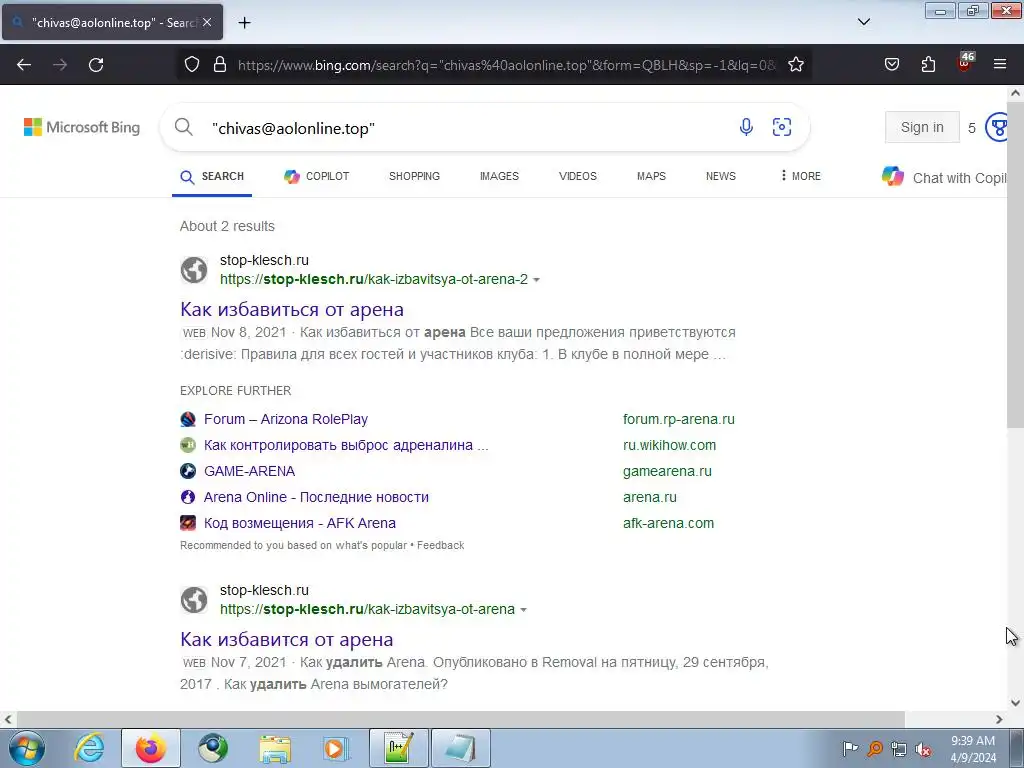Click the gamearena.ru domain link
Image resolution: width=1024 pixels, height=768 pixels.
click(667, 472)
